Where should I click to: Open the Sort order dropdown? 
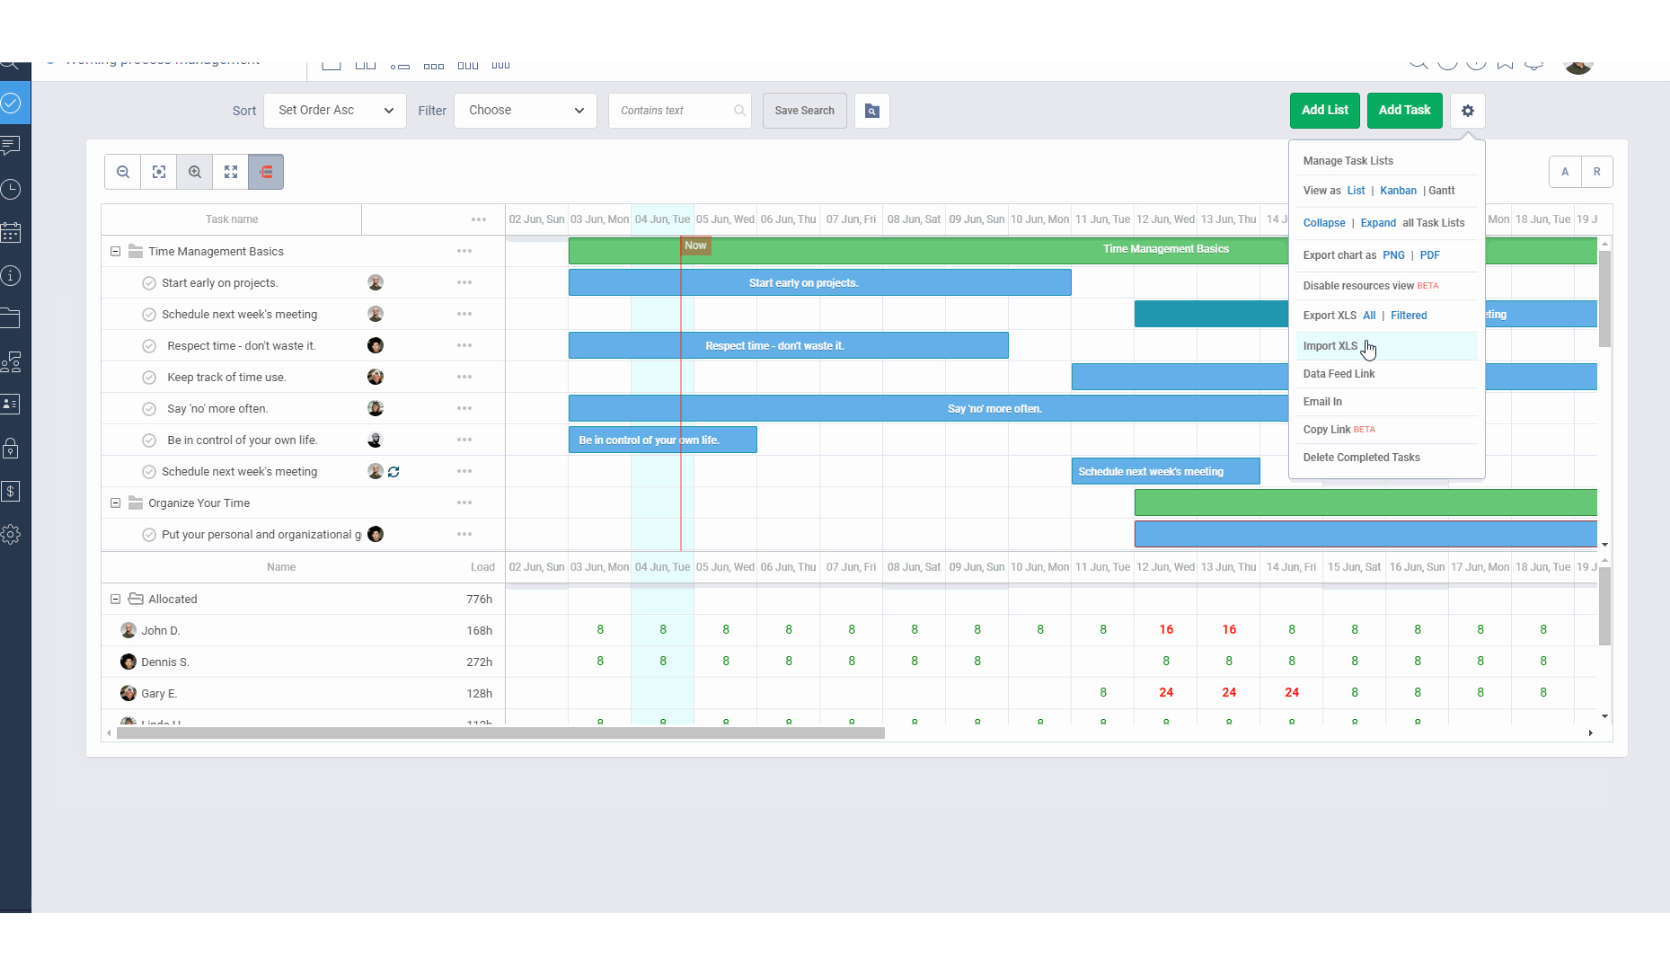point(334,110)
